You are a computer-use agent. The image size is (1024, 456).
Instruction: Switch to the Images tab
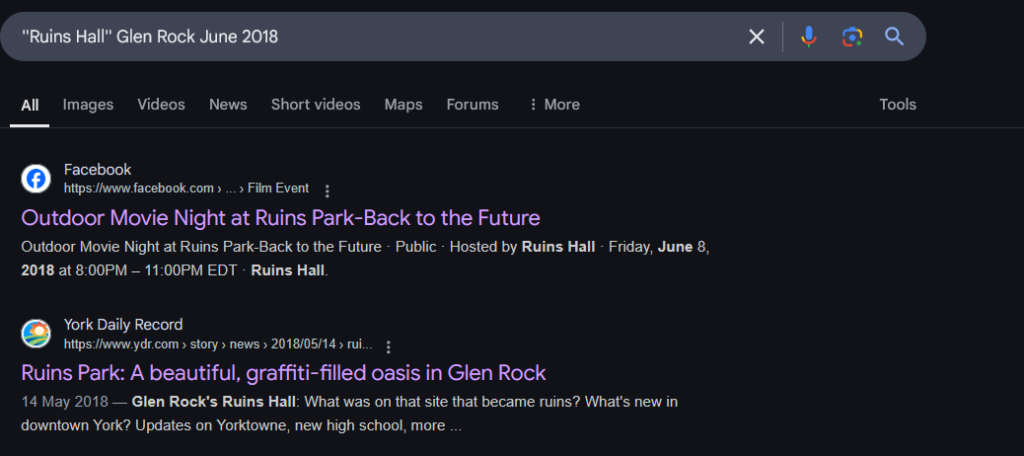(88, 105)
